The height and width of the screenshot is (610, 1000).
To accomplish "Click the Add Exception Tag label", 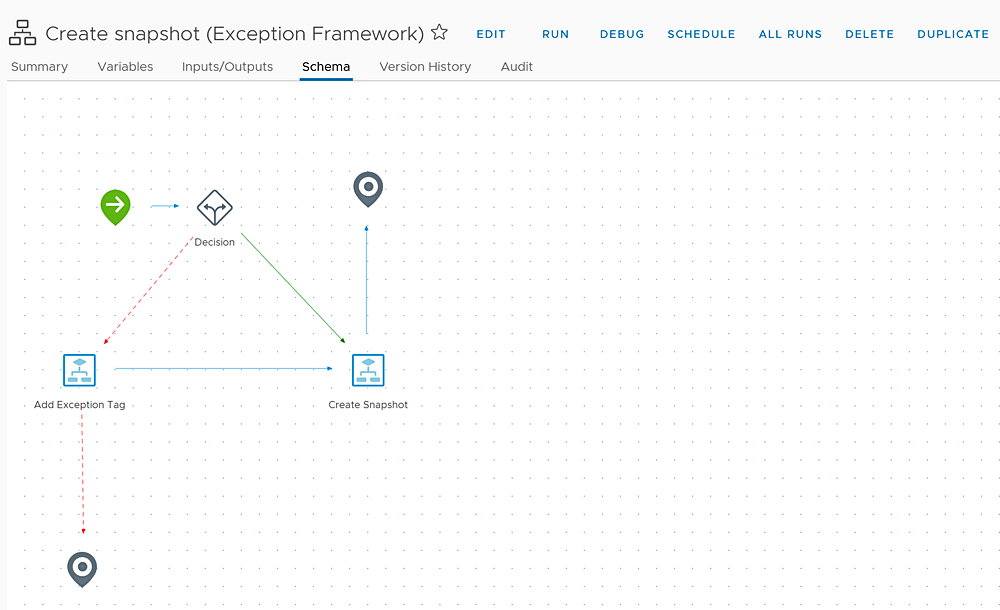I will coord(80,405).
